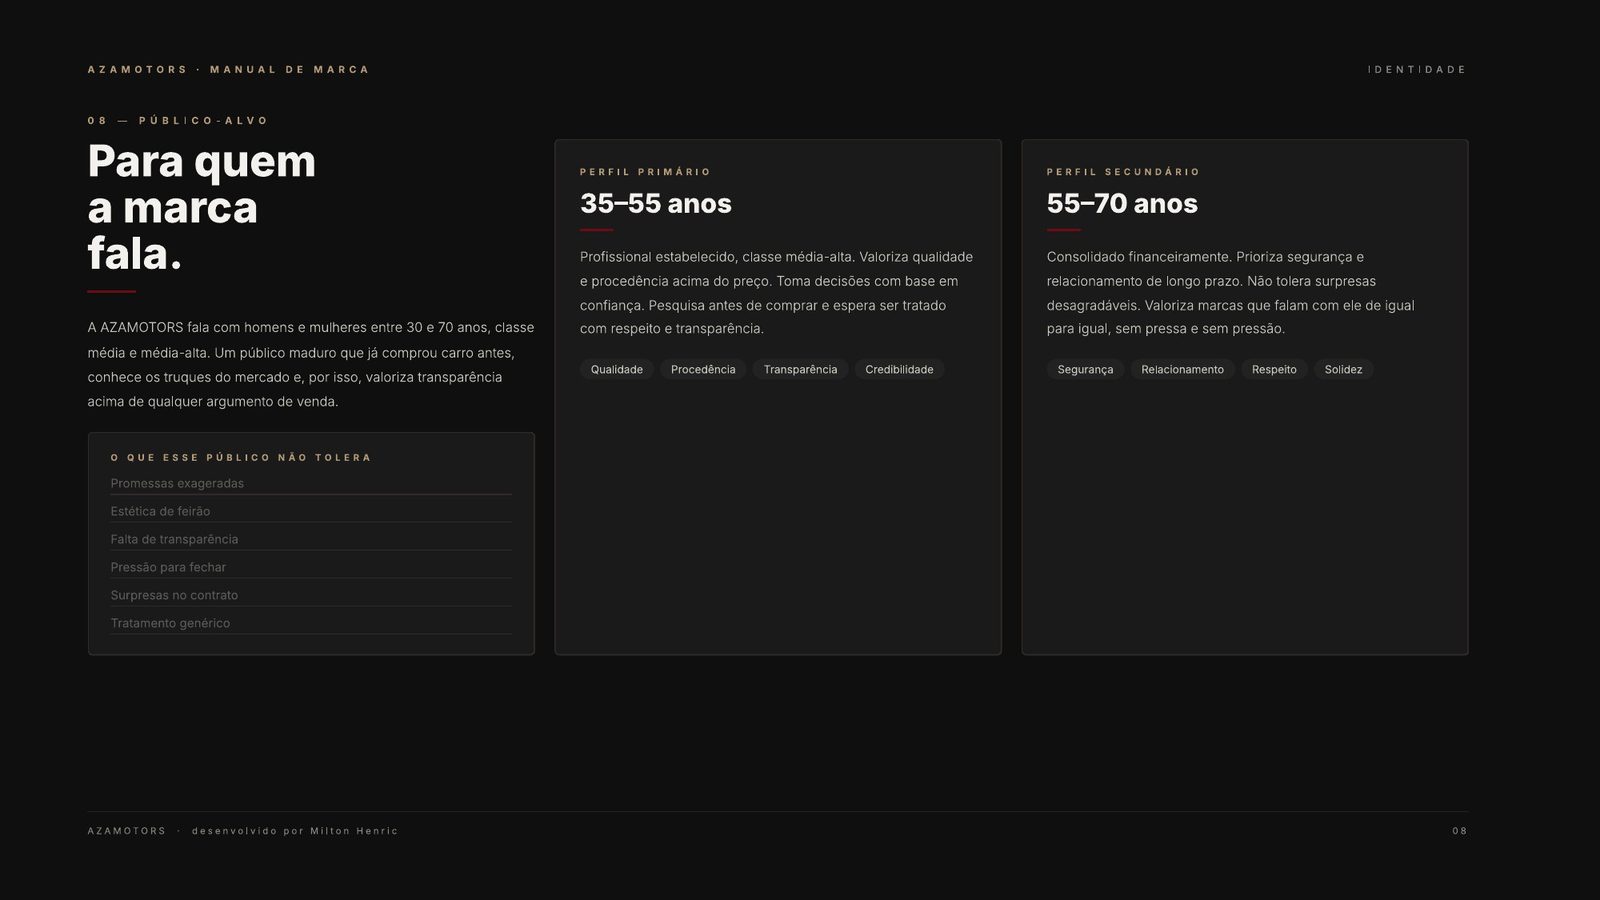The height and width of the screenshot is (900, 1600).
Task: Click the AZAMOTORS · MANUAL DE MARCA header
Action: 228,70
